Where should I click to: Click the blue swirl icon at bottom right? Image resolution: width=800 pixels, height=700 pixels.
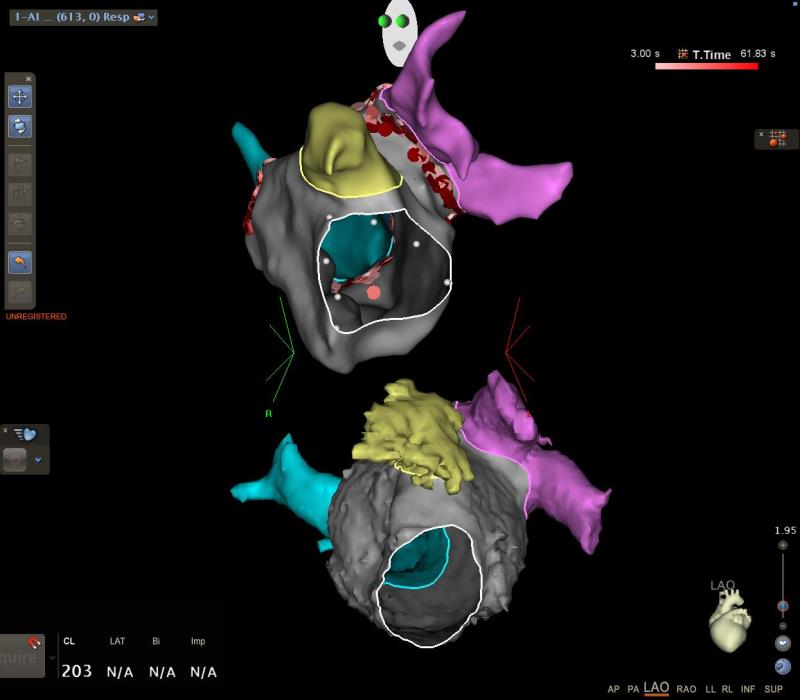tap(782, 666)
